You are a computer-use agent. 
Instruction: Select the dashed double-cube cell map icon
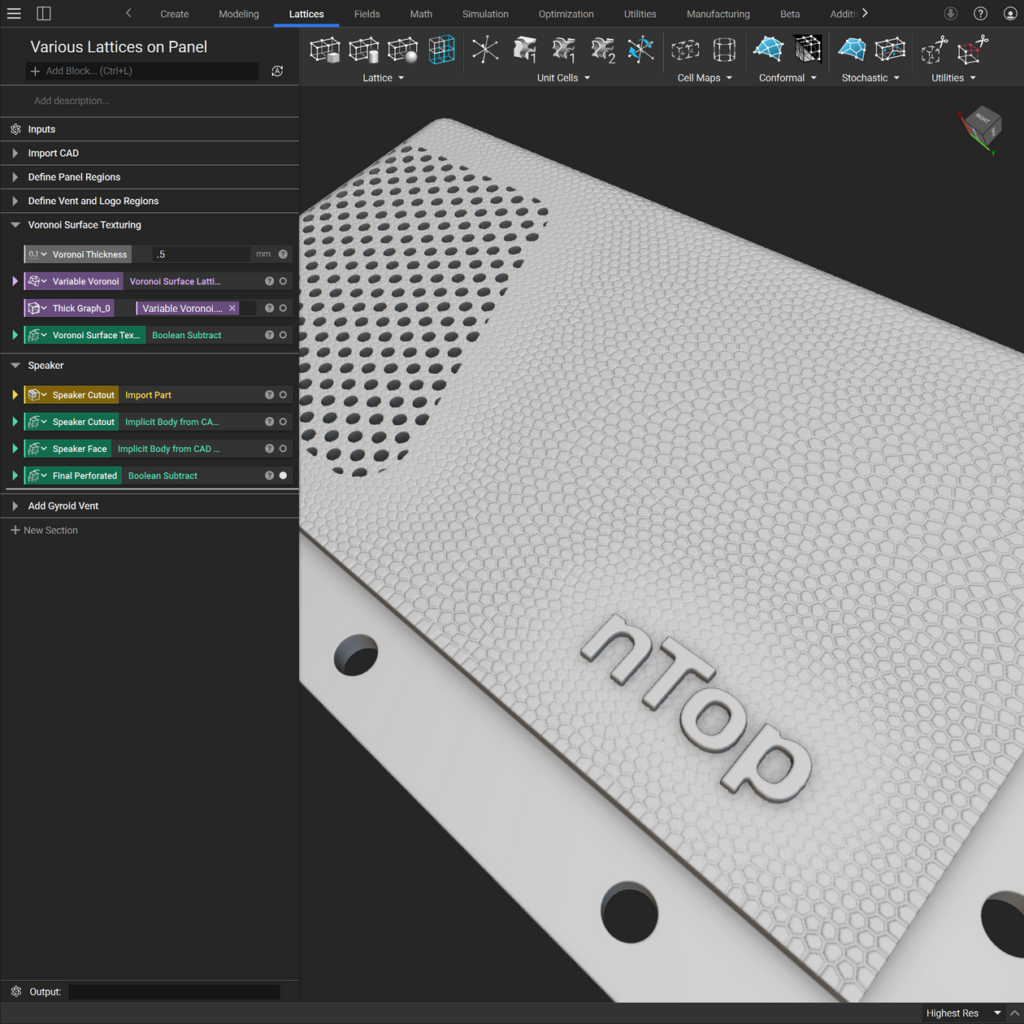coord(685,50)
